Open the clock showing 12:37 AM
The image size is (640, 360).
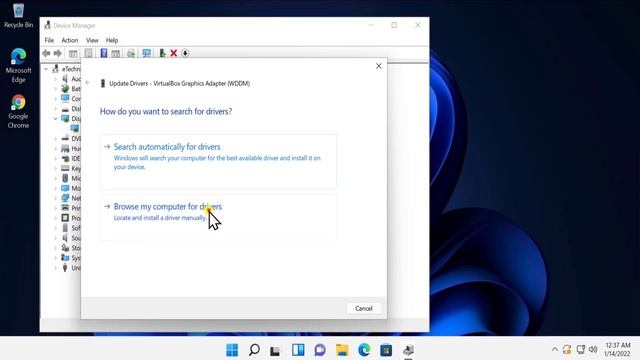tap(618, 349)
